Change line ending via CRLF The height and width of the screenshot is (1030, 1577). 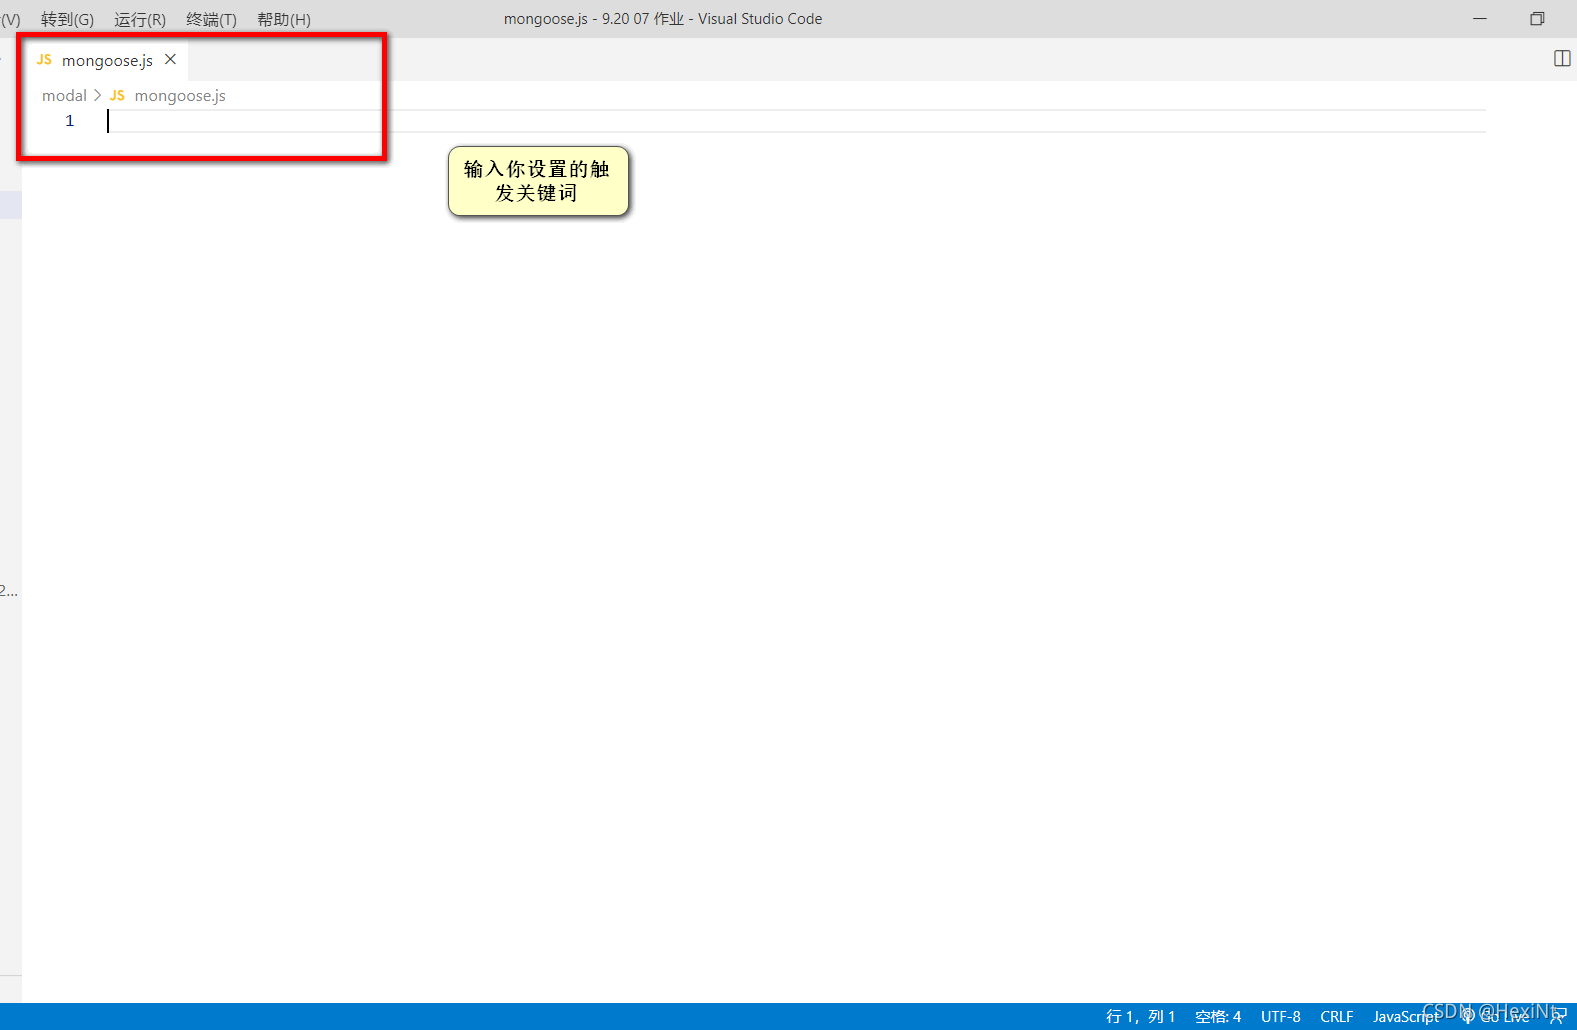click(x=1336, y=1016)
